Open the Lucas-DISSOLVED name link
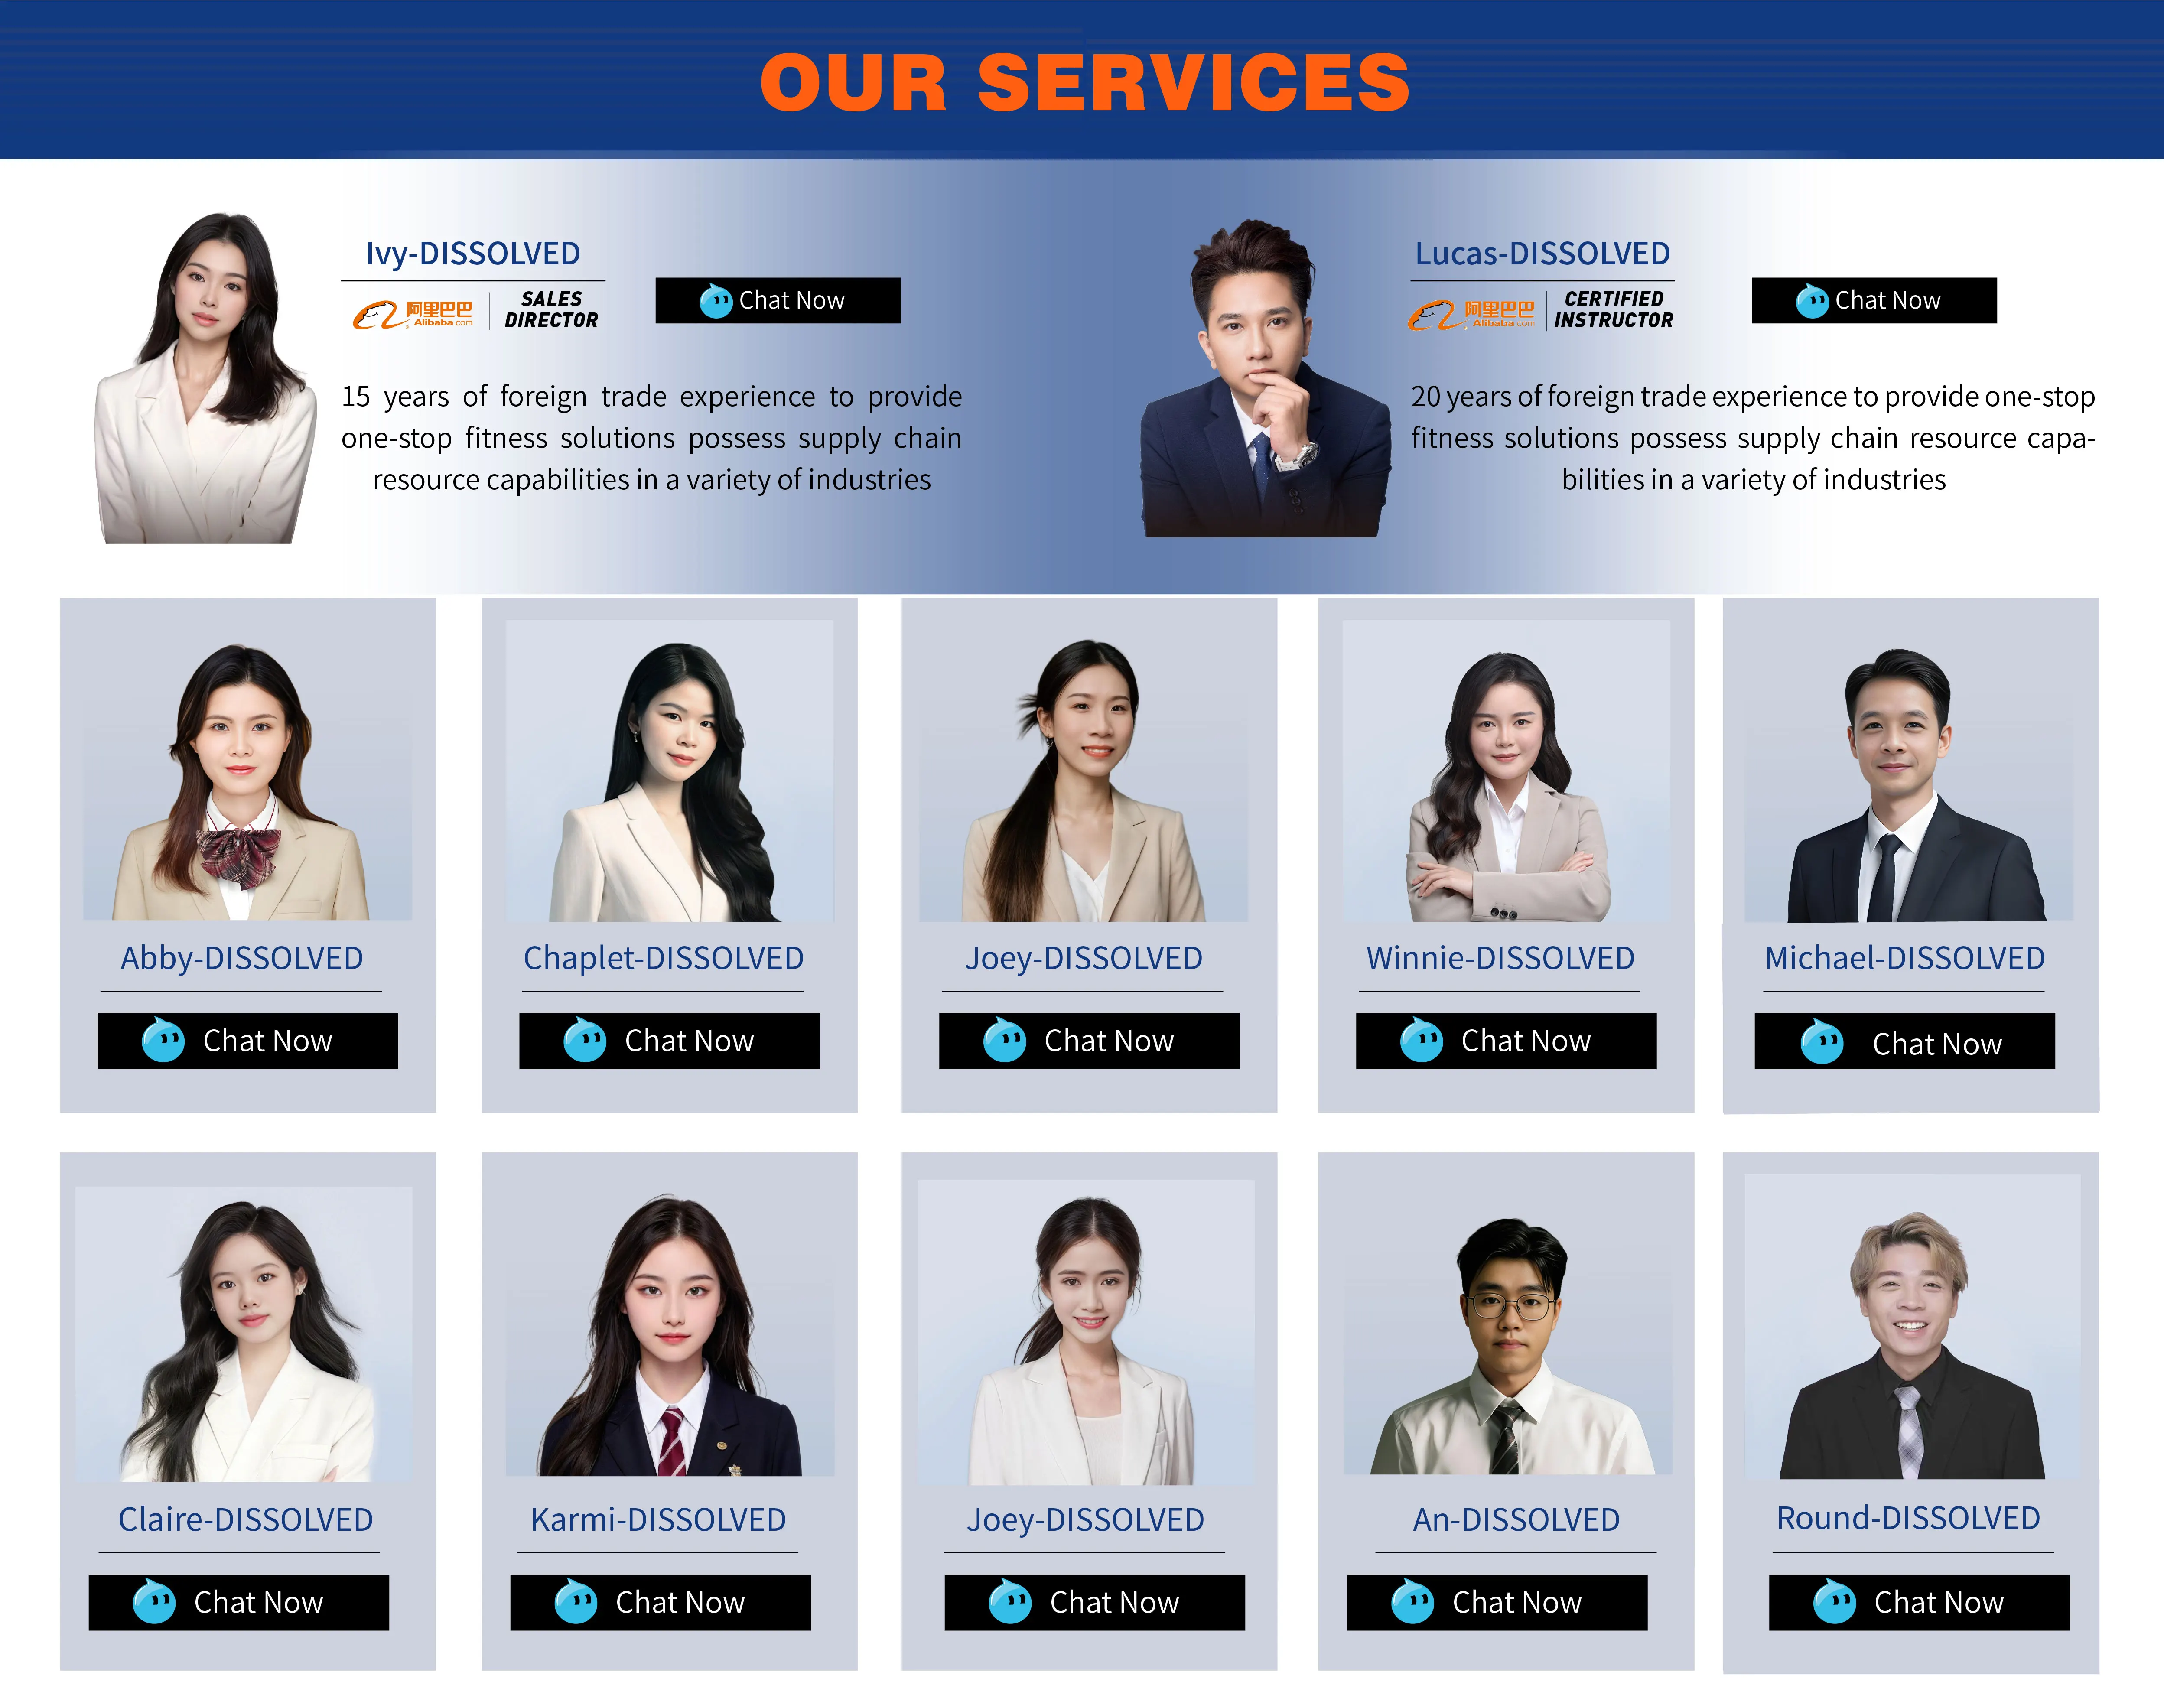 tap(1542, 253)
